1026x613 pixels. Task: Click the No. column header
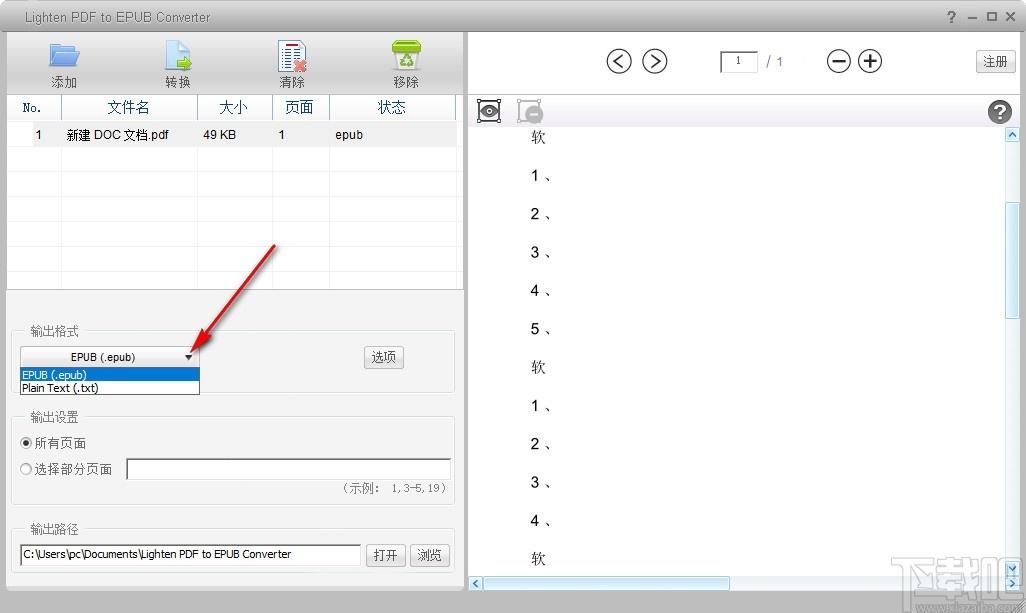[x=33, y=107]
